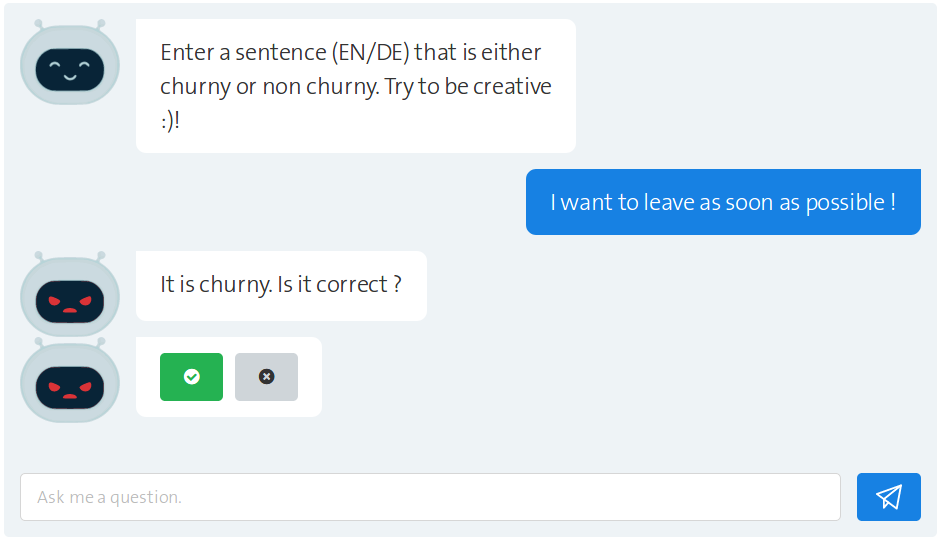Image resolution: width=941 pixels, height=542 pixels.
Task: Send message with paper plane icon
Action: tap(888, 496)
